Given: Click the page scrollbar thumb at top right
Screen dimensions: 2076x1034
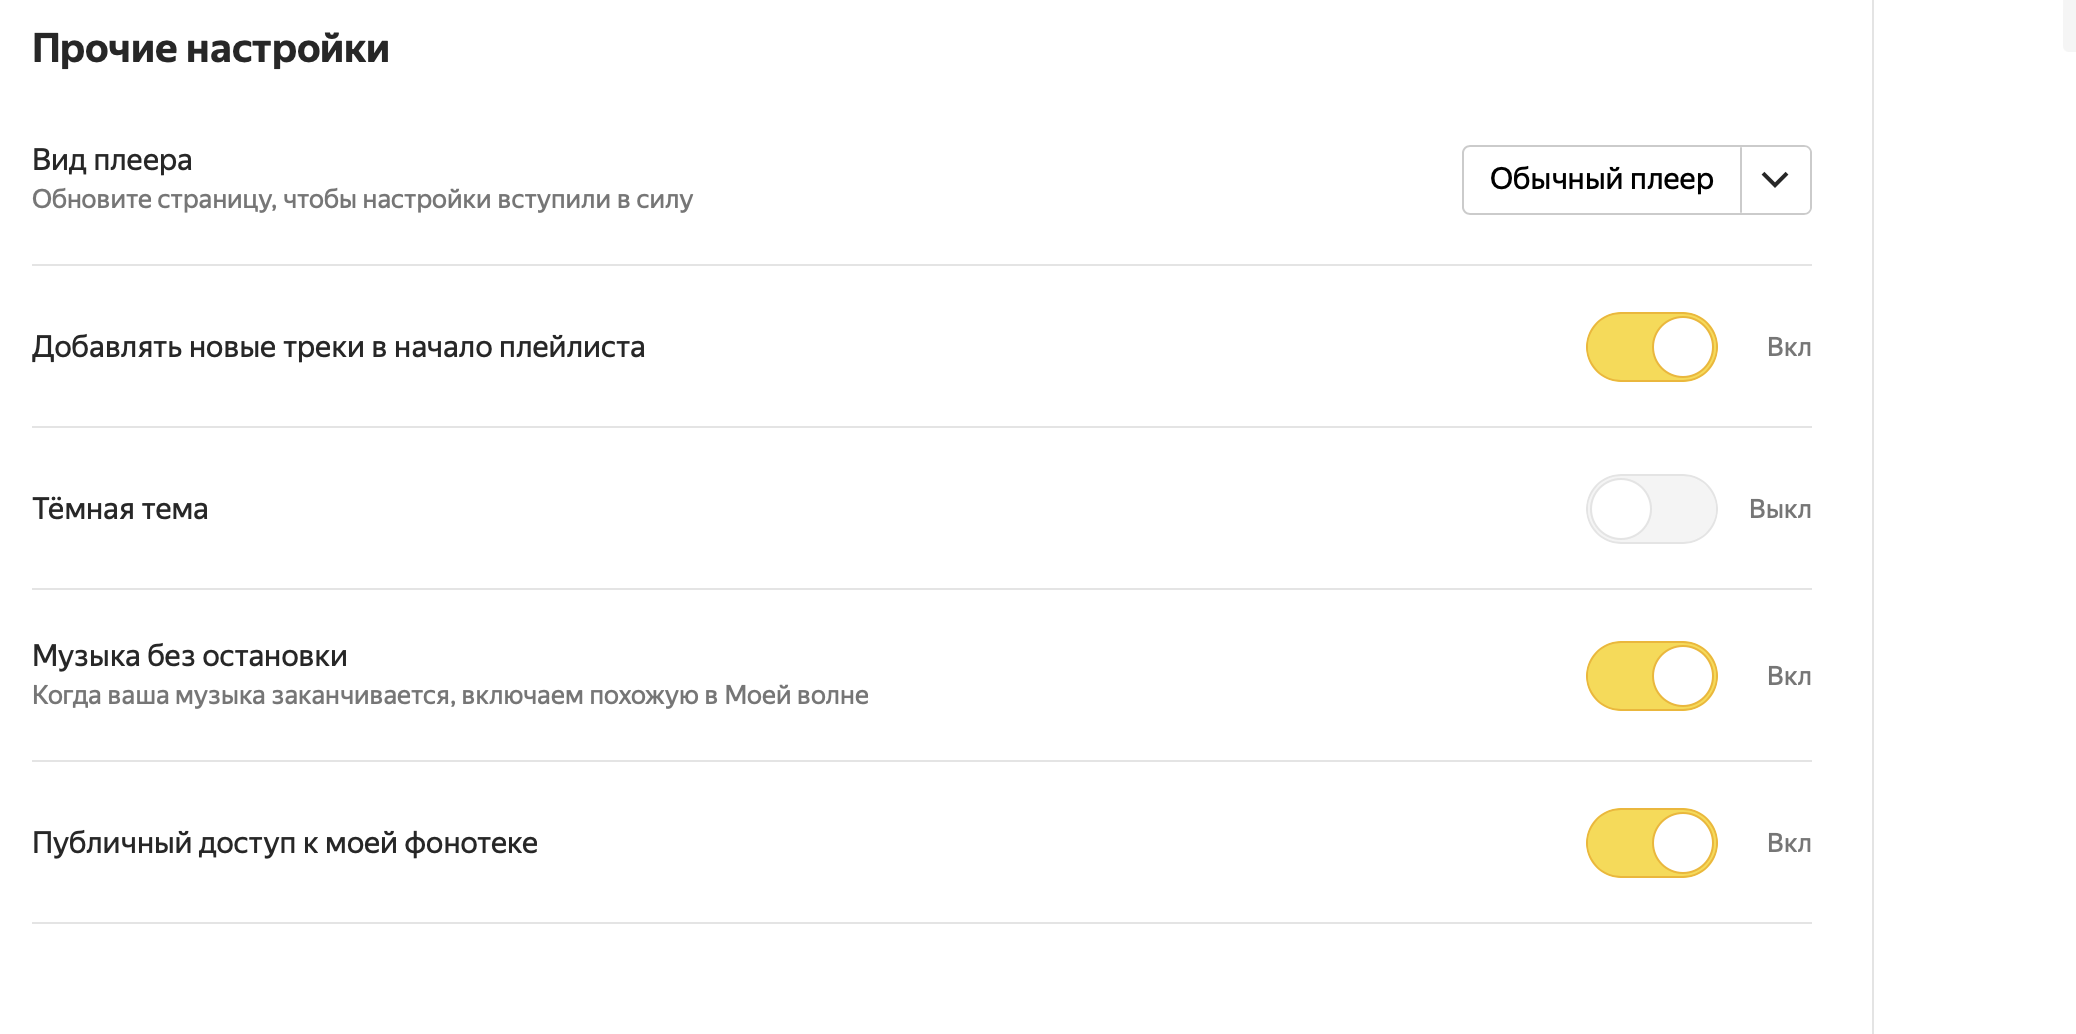Looking at the screenshot, I should 2069,25.
